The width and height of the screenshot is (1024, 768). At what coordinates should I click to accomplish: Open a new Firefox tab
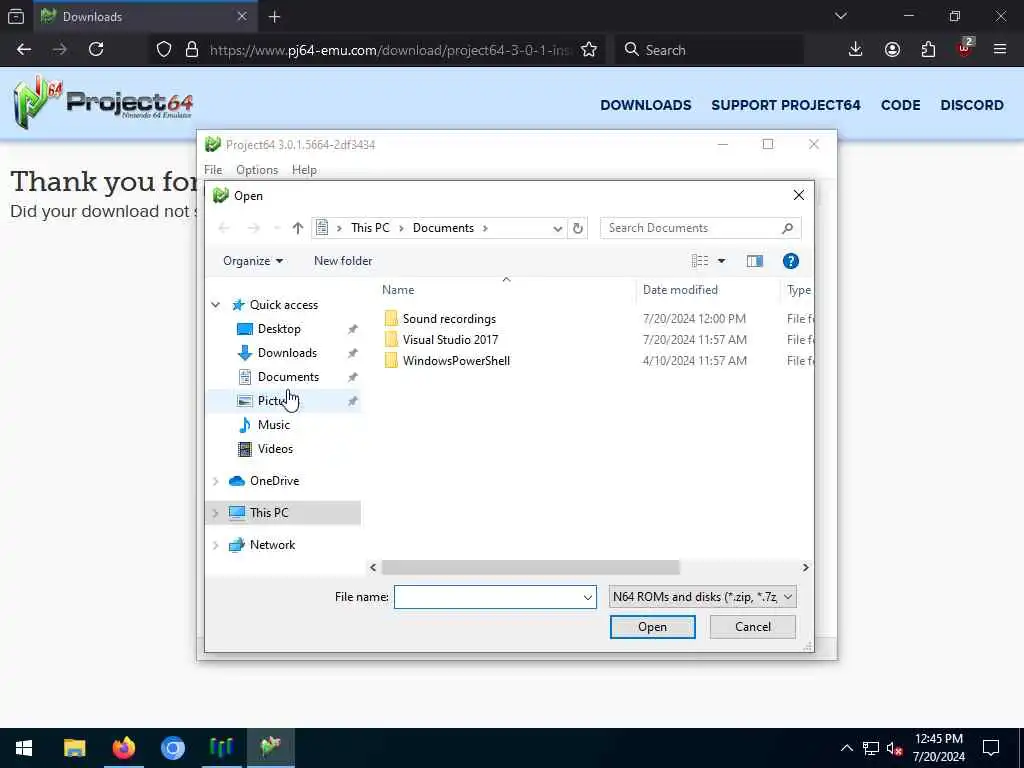coord(274,17)
